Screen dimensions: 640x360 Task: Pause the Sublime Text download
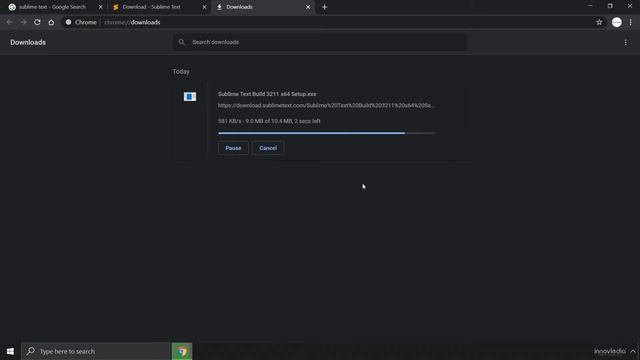(x=233, y=148)
